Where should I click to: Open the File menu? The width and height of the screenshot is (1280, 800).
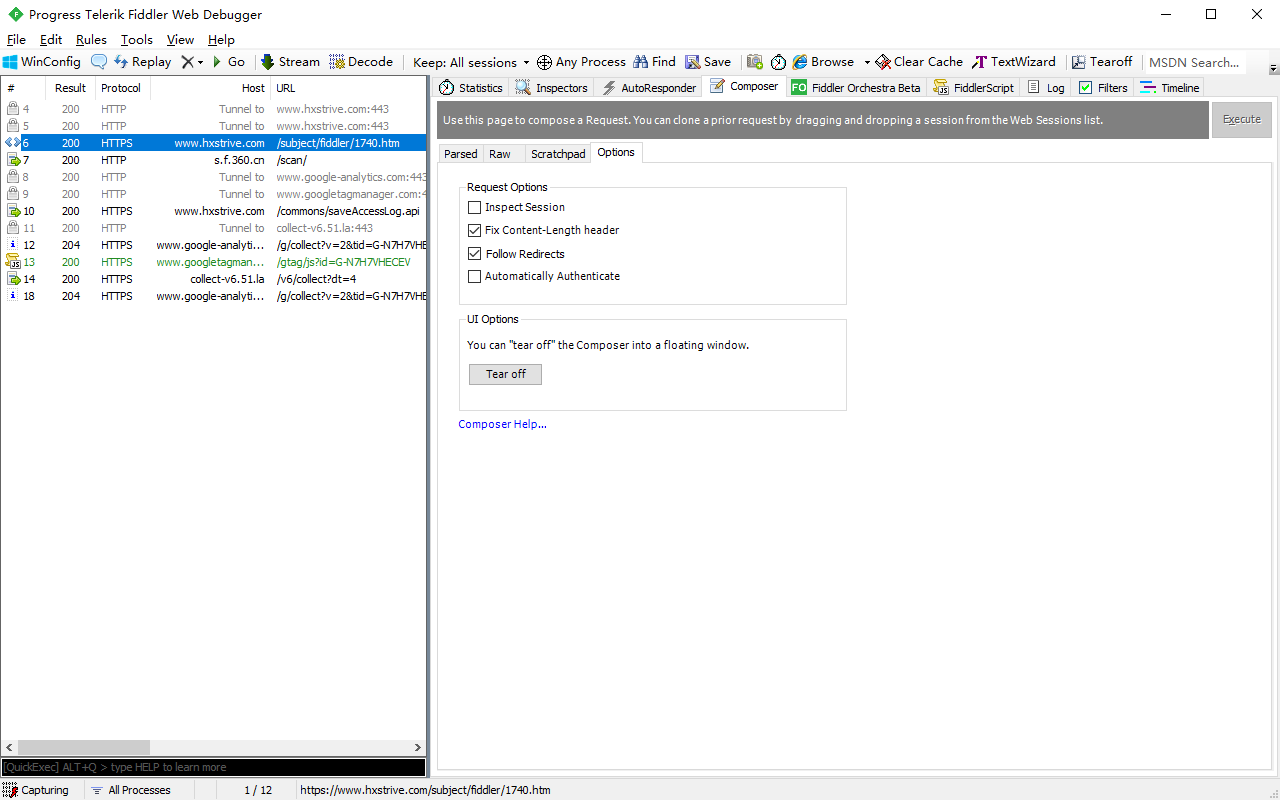point(16,40)
